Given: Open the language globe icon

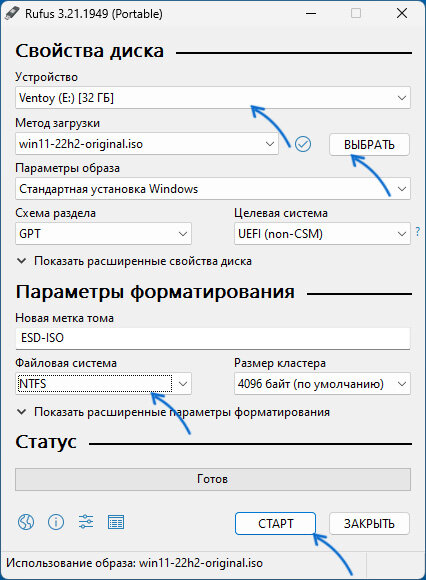Looking at the screenshot, I should (x=26, y=522).
